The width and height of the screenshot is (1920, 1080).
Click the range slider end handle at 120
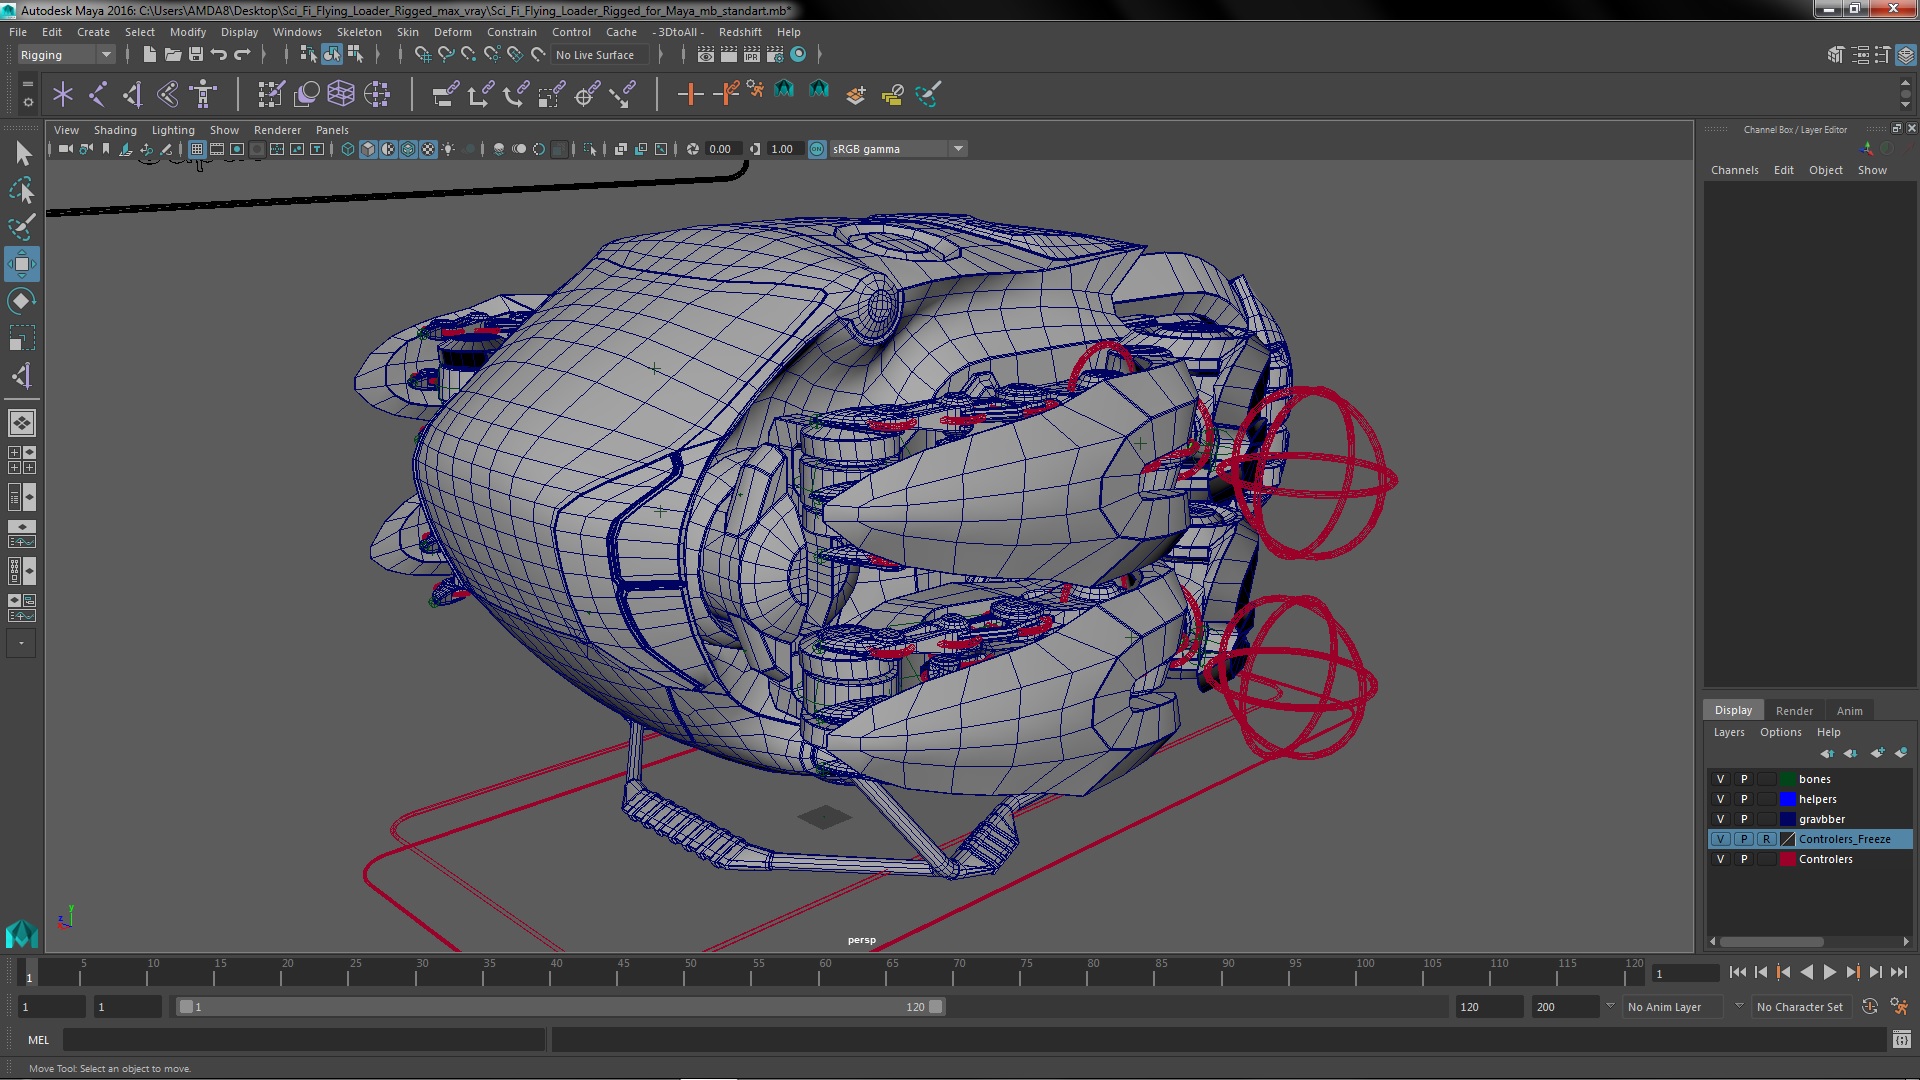pyautogui.click(x=936, y=1007)
